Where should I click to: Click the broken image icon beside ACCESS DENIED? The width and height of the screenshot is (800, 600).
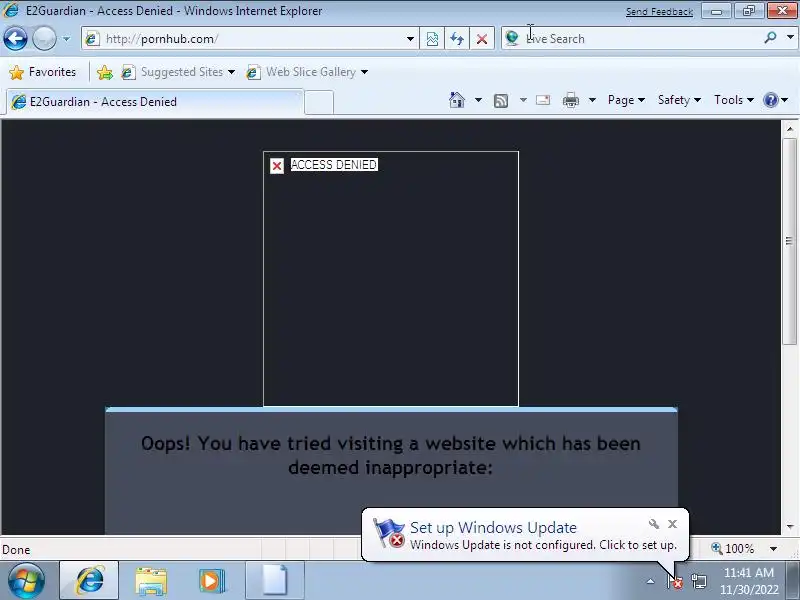pyautogui.click(x=277, y=166)
